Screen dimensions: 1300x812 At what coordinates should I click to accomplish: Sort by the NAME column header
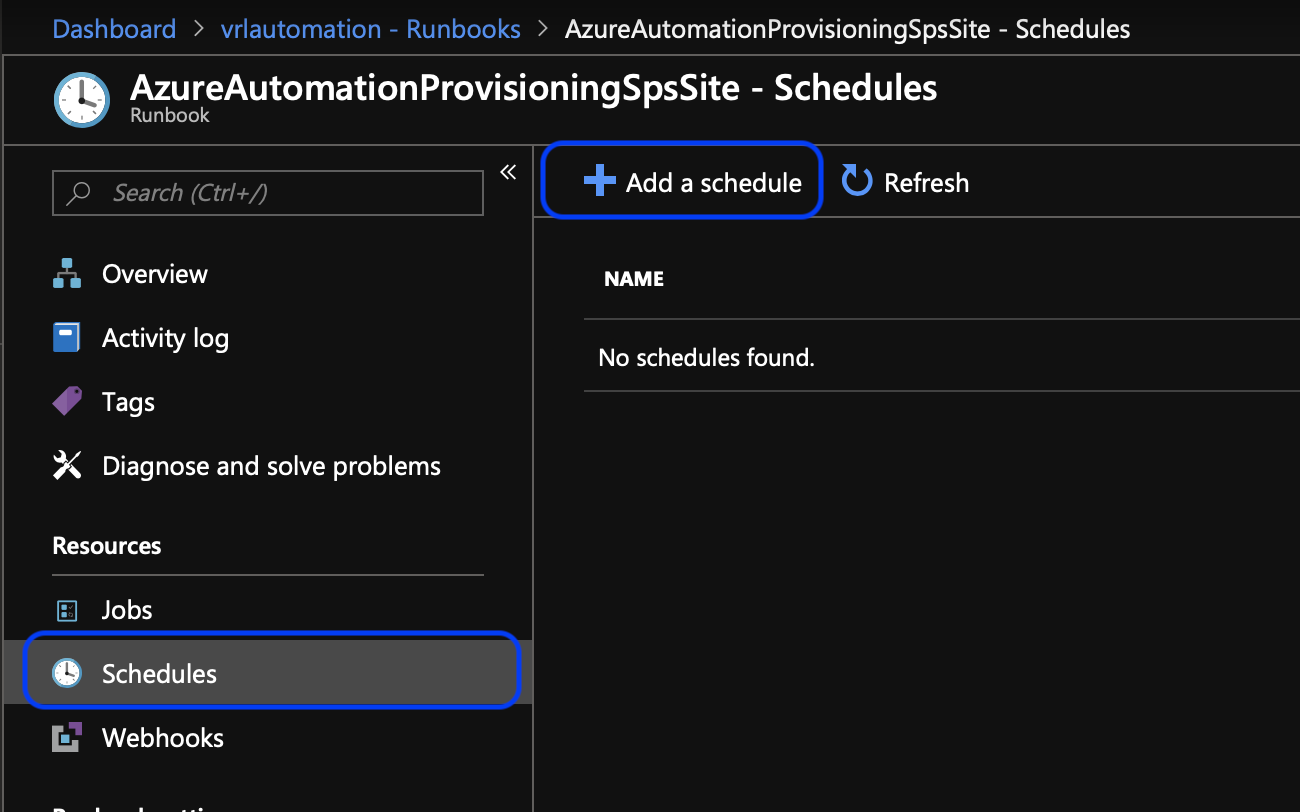(634, 279)
